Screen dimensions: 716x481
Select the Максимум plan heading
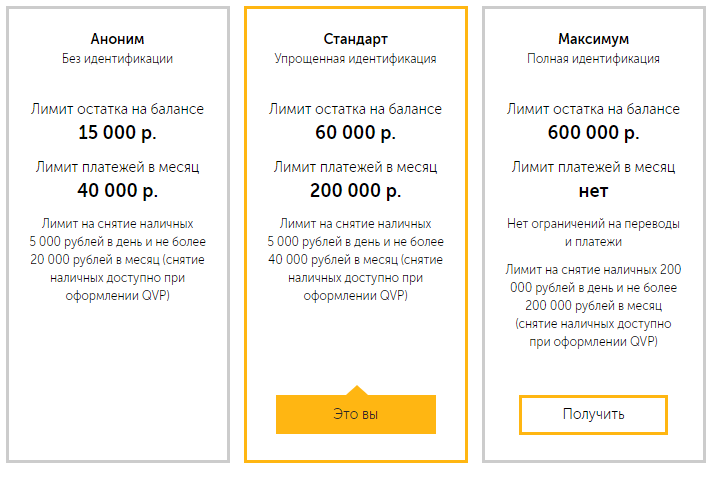[x=593, y=39]
